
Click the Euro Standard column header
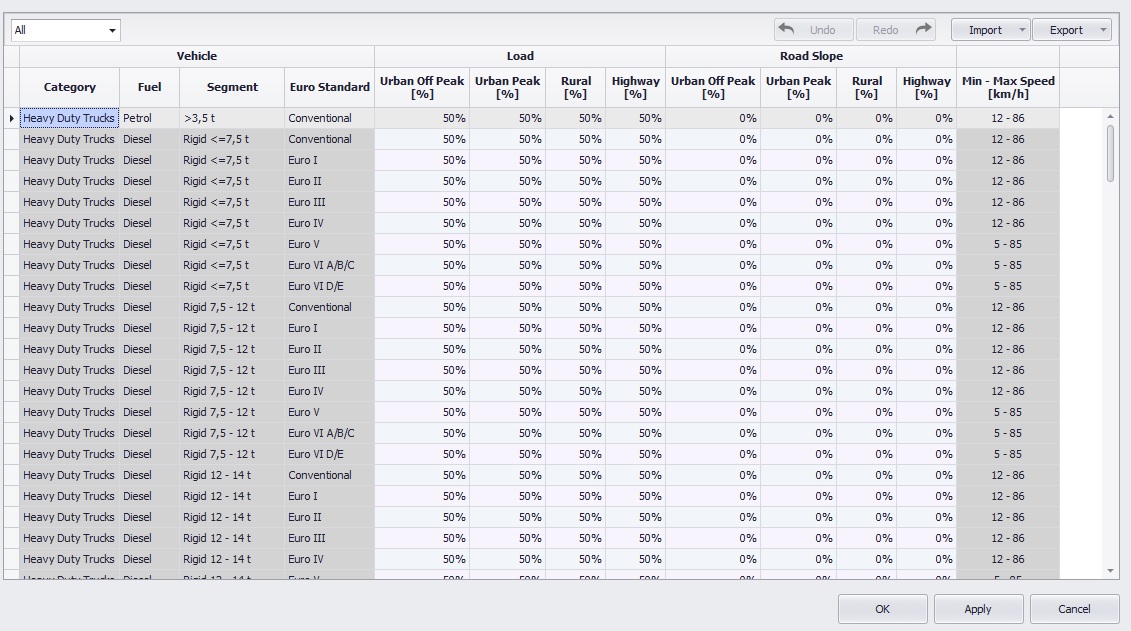coord(329,87)
